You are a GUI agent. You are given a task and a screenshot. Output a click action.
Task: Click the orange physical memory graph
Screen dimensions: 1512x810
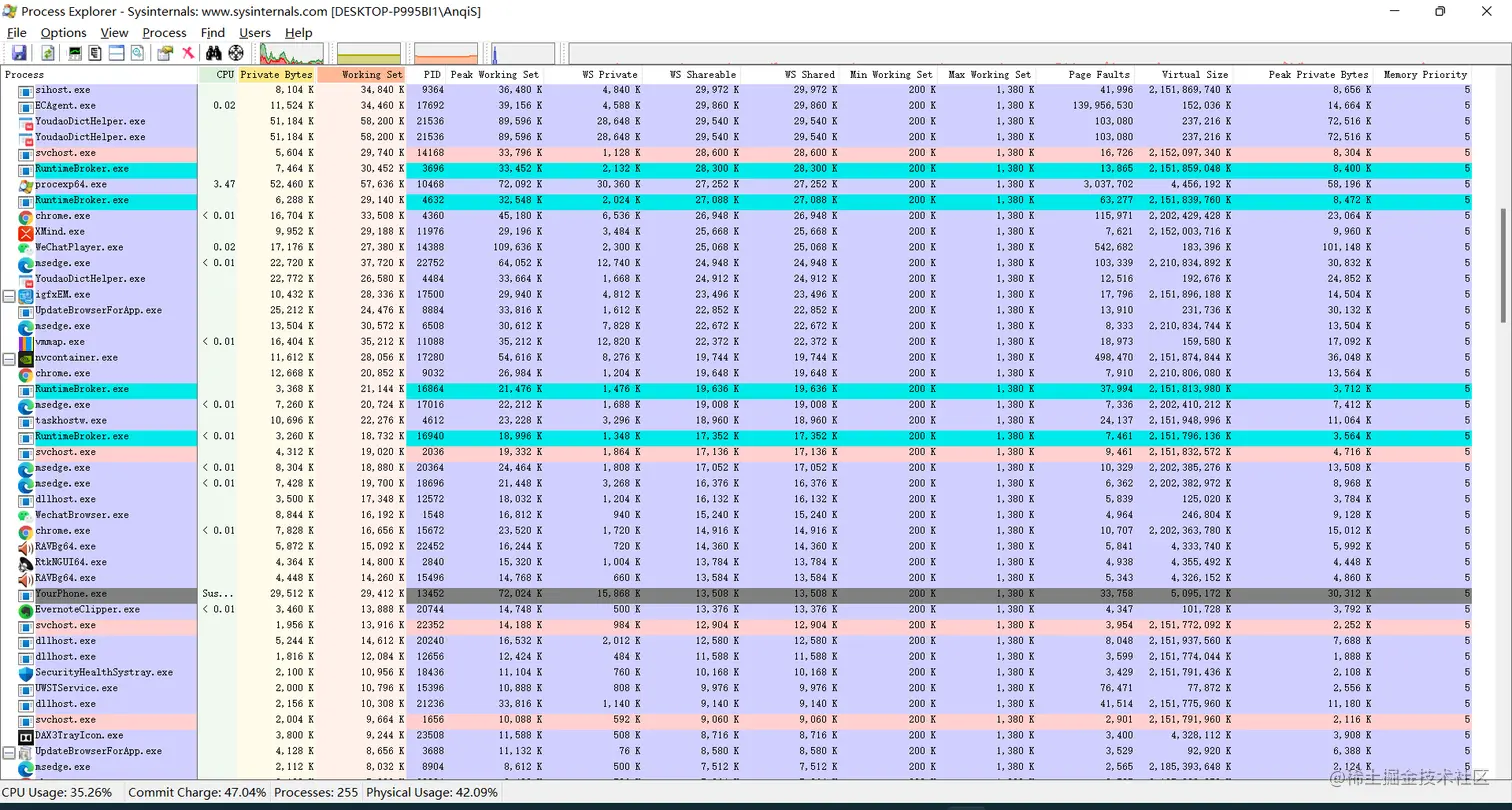coord(446,54)
